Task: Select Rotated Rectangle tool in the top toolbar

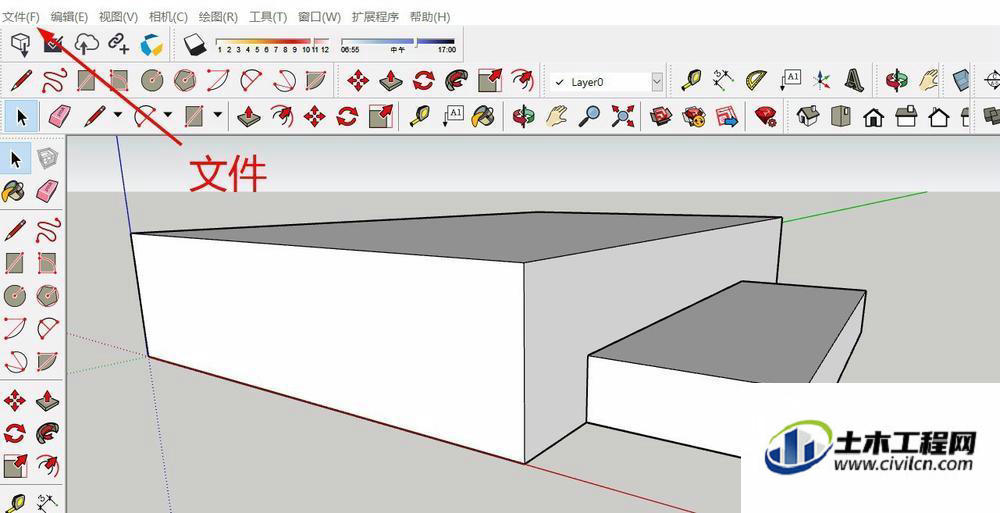Action: pyautogui.click(x=119, y=81)
